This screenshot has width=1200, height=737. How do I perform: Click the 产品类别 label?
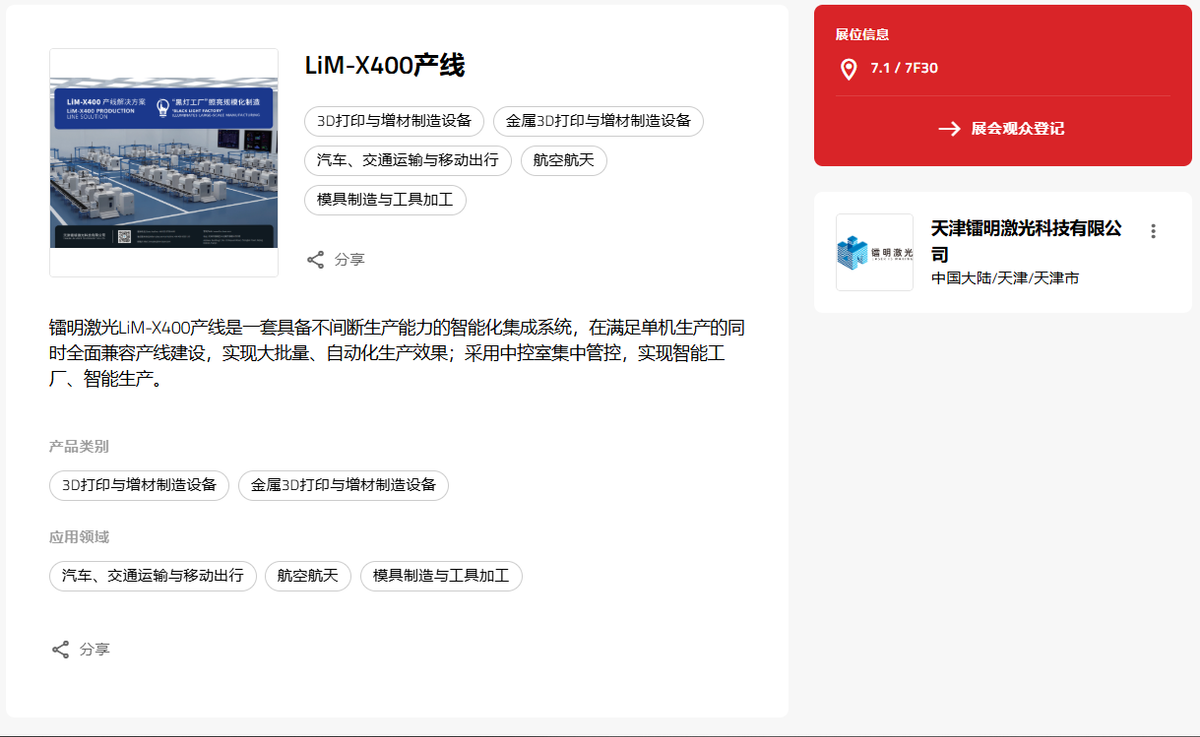(79, 446)
